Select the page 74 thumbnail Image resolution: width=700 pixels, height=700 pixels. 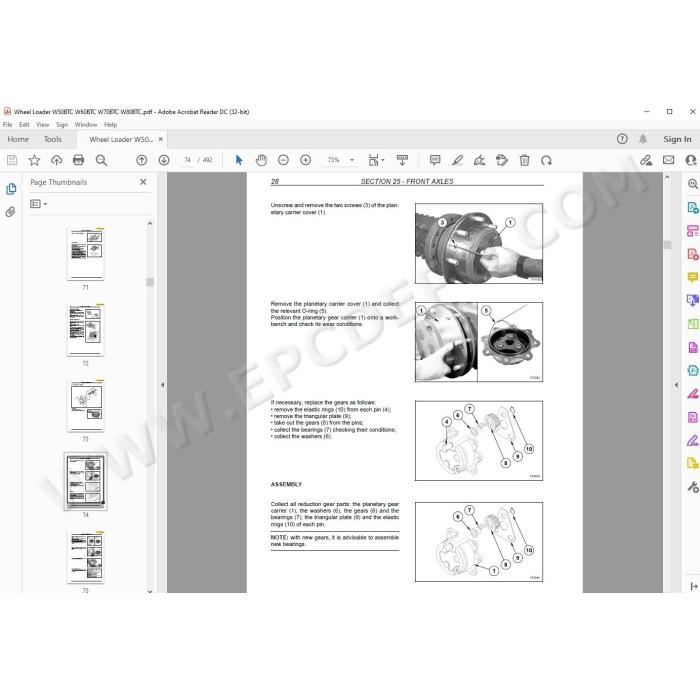85,481
